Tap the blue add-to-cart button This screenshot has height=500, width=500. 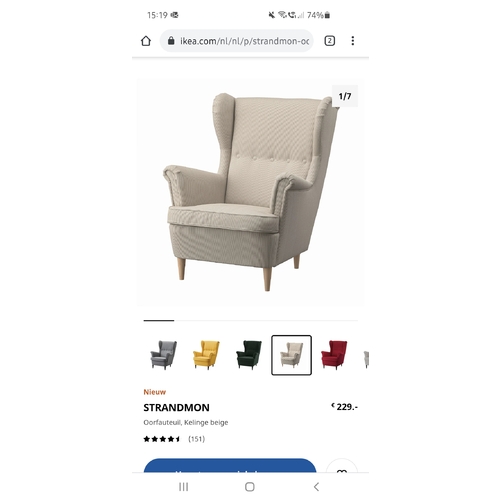[230, 466]
